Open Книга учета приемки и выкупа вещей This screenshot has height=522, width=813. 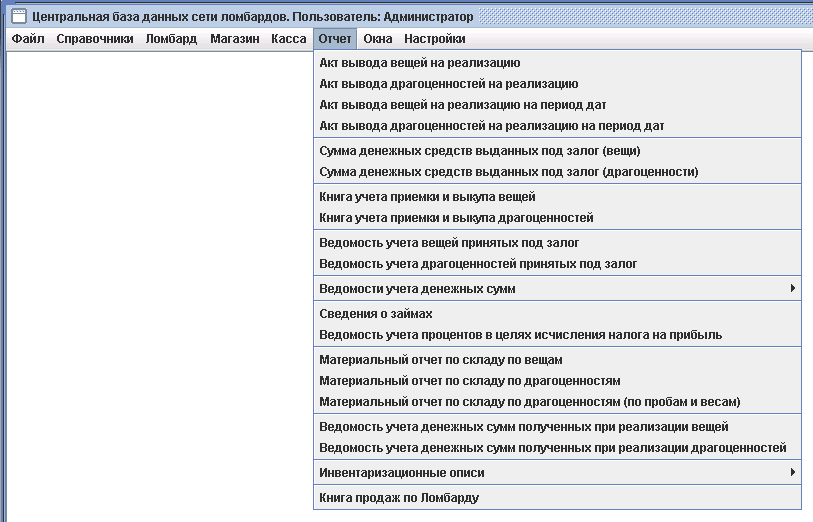click(x=557, y=197)
